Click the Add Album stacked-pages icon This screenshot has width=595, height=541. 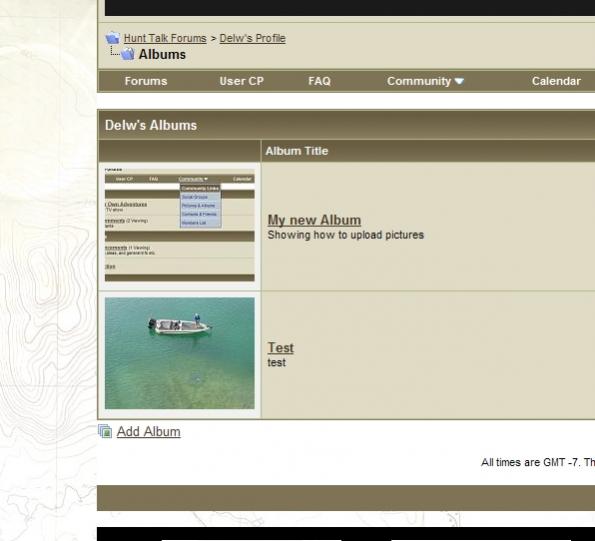coord(105,431)
